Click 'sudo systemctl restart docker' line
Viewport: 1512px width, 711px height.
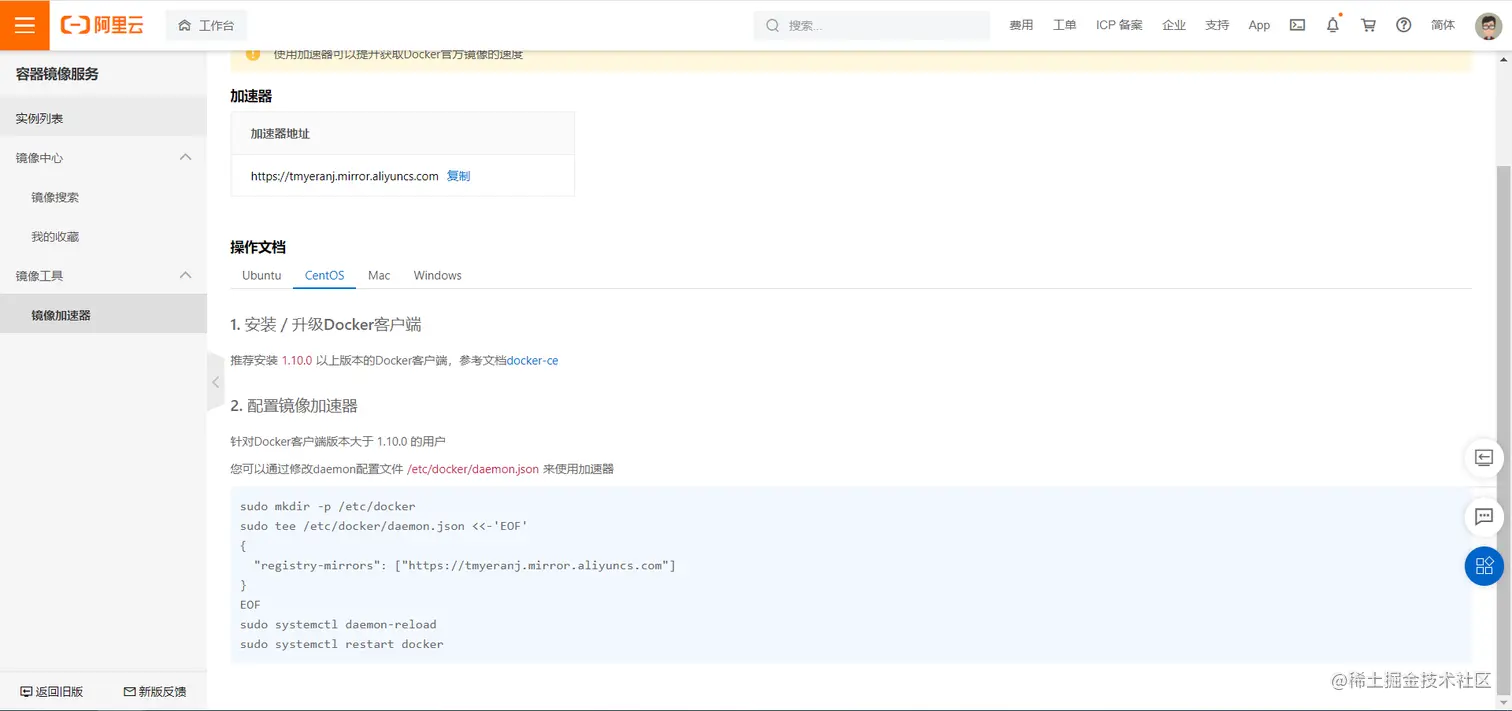(x=342, y=644)
